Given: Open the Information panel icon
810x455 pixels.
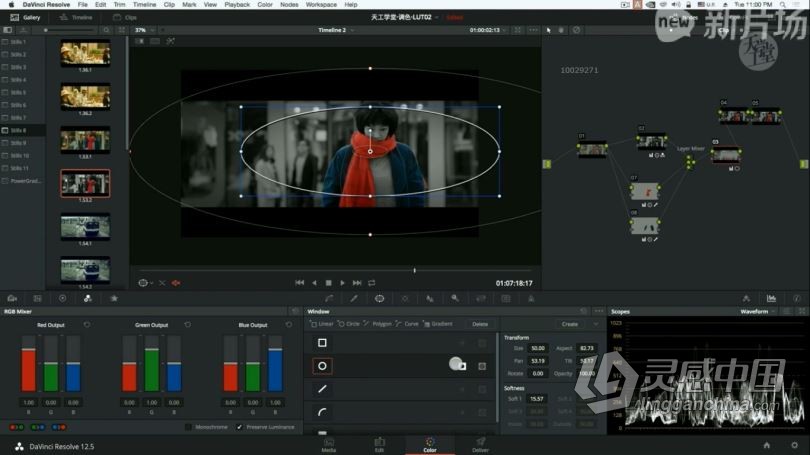Looking at the screenshot, I should pyautogui.click(x=797, y=299).
